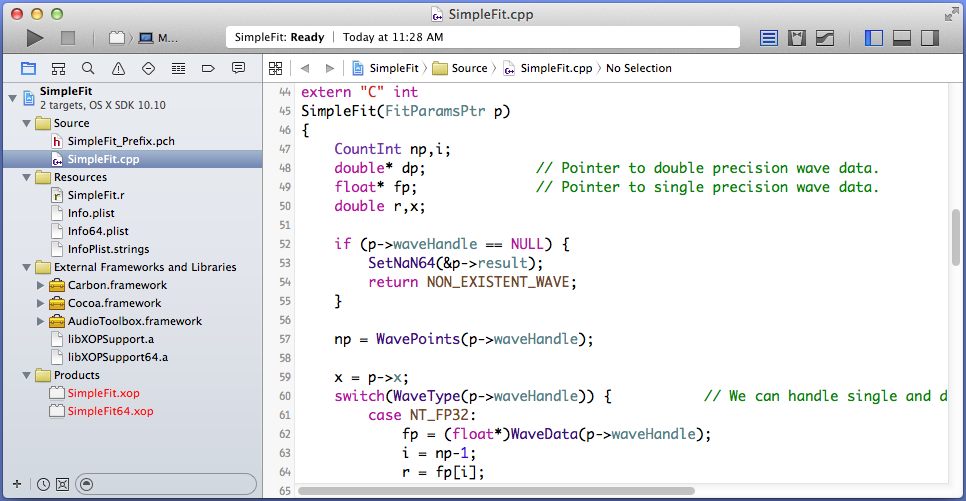This screenshot has width=966, height=501.
Task: Show only source-controlled files filter
Action: click(x=62, y=484)
